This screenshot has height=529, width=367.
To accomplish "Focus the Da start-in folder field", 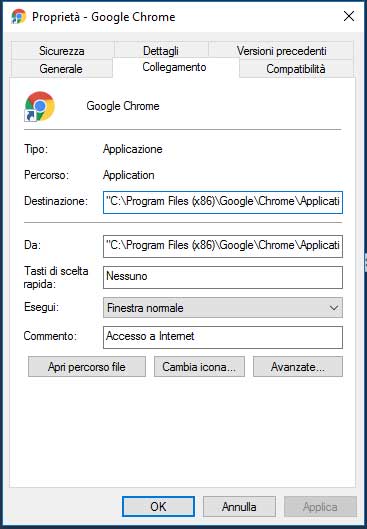I will point(223,246).
